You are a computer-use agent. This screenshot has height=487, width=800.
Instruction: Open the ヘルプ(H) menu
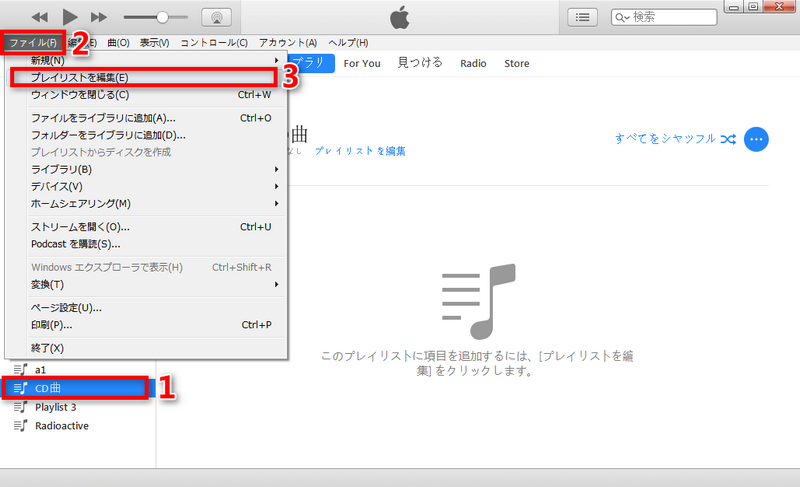click(x=348, y=43)
